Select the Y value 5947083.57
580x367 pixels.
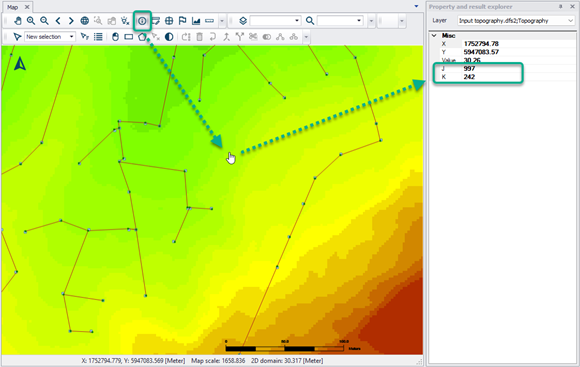[x=481, y=52]
